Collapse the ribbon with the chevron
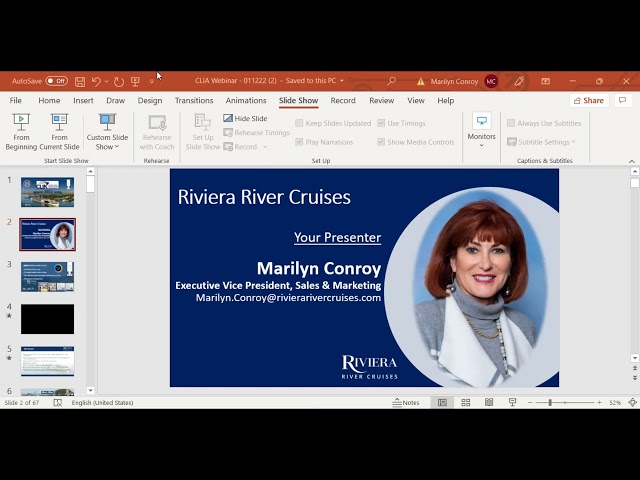The image size is (640, 480). click(632, 161)
